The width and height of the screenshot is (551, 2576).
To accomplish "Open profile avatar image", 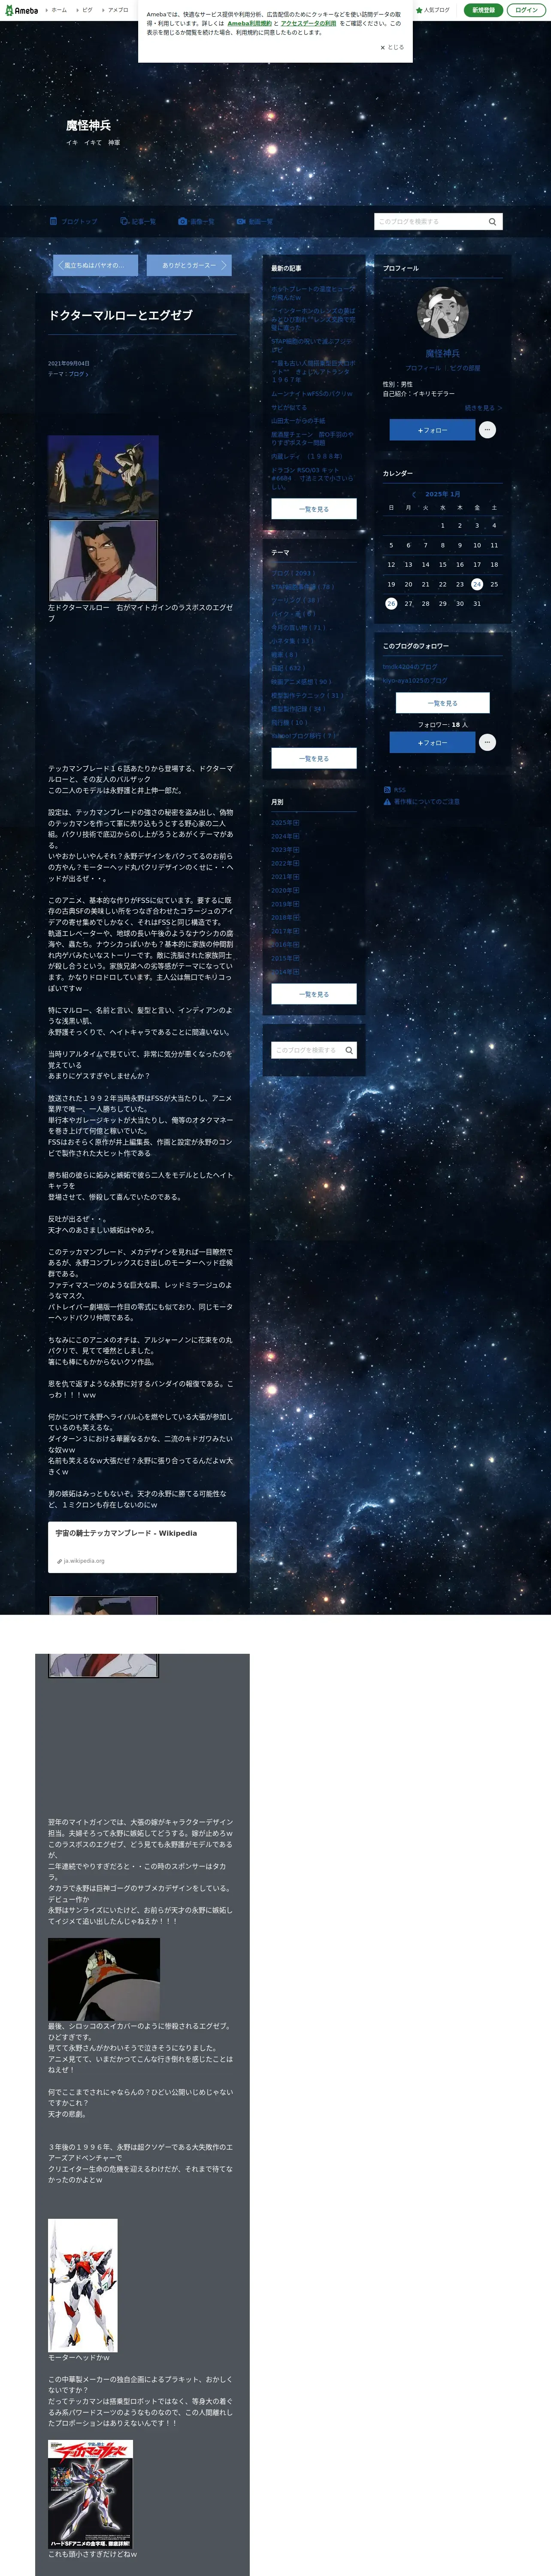I will pyautogui.click(x=443, y=313).
